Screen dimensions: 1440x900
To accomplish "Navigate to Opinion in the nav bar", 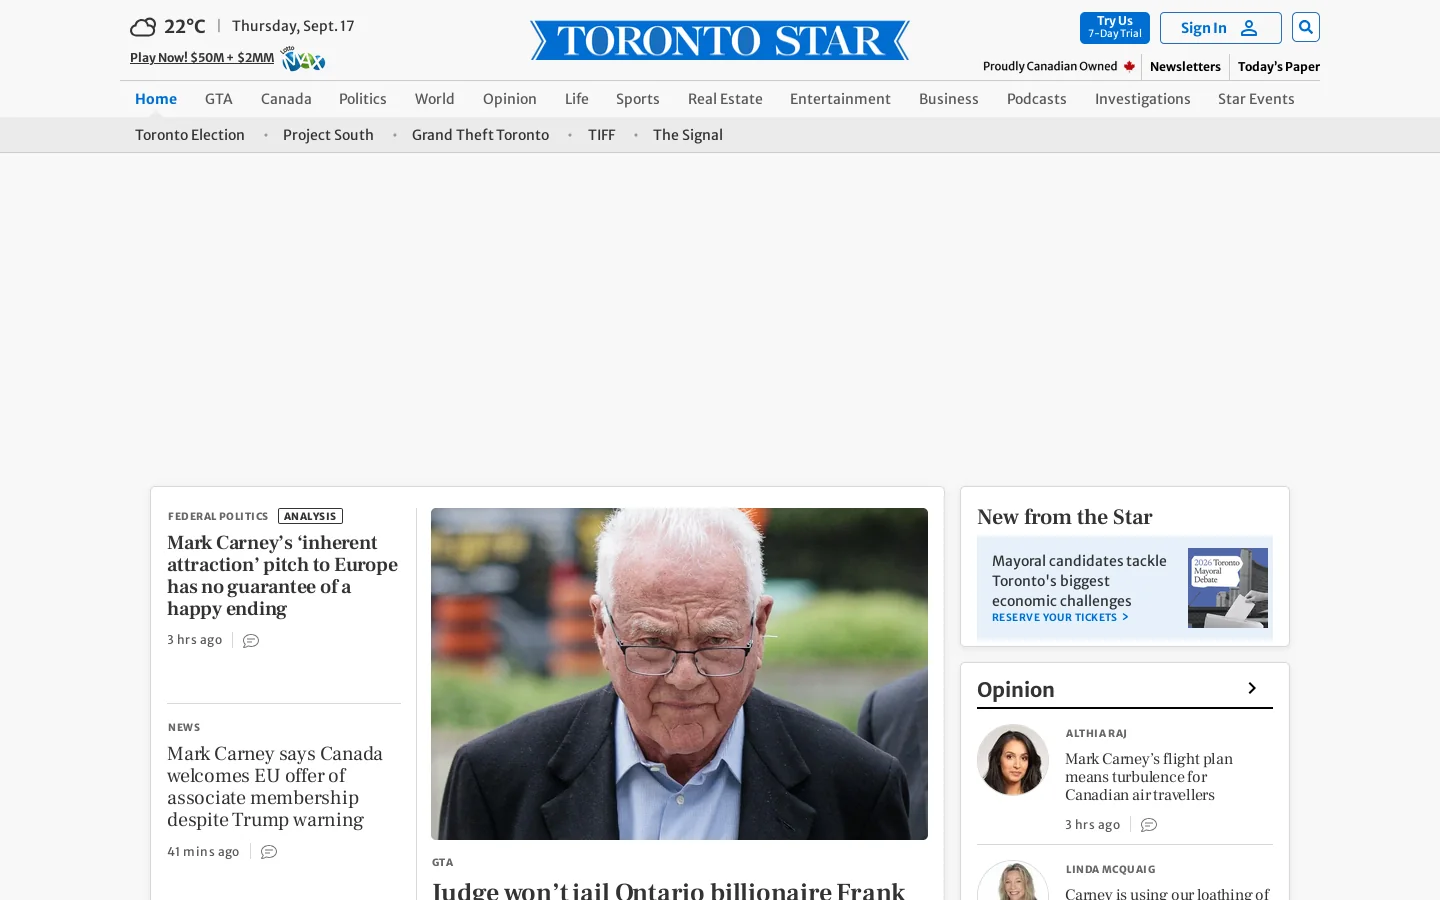I will [x=510, y=99].
